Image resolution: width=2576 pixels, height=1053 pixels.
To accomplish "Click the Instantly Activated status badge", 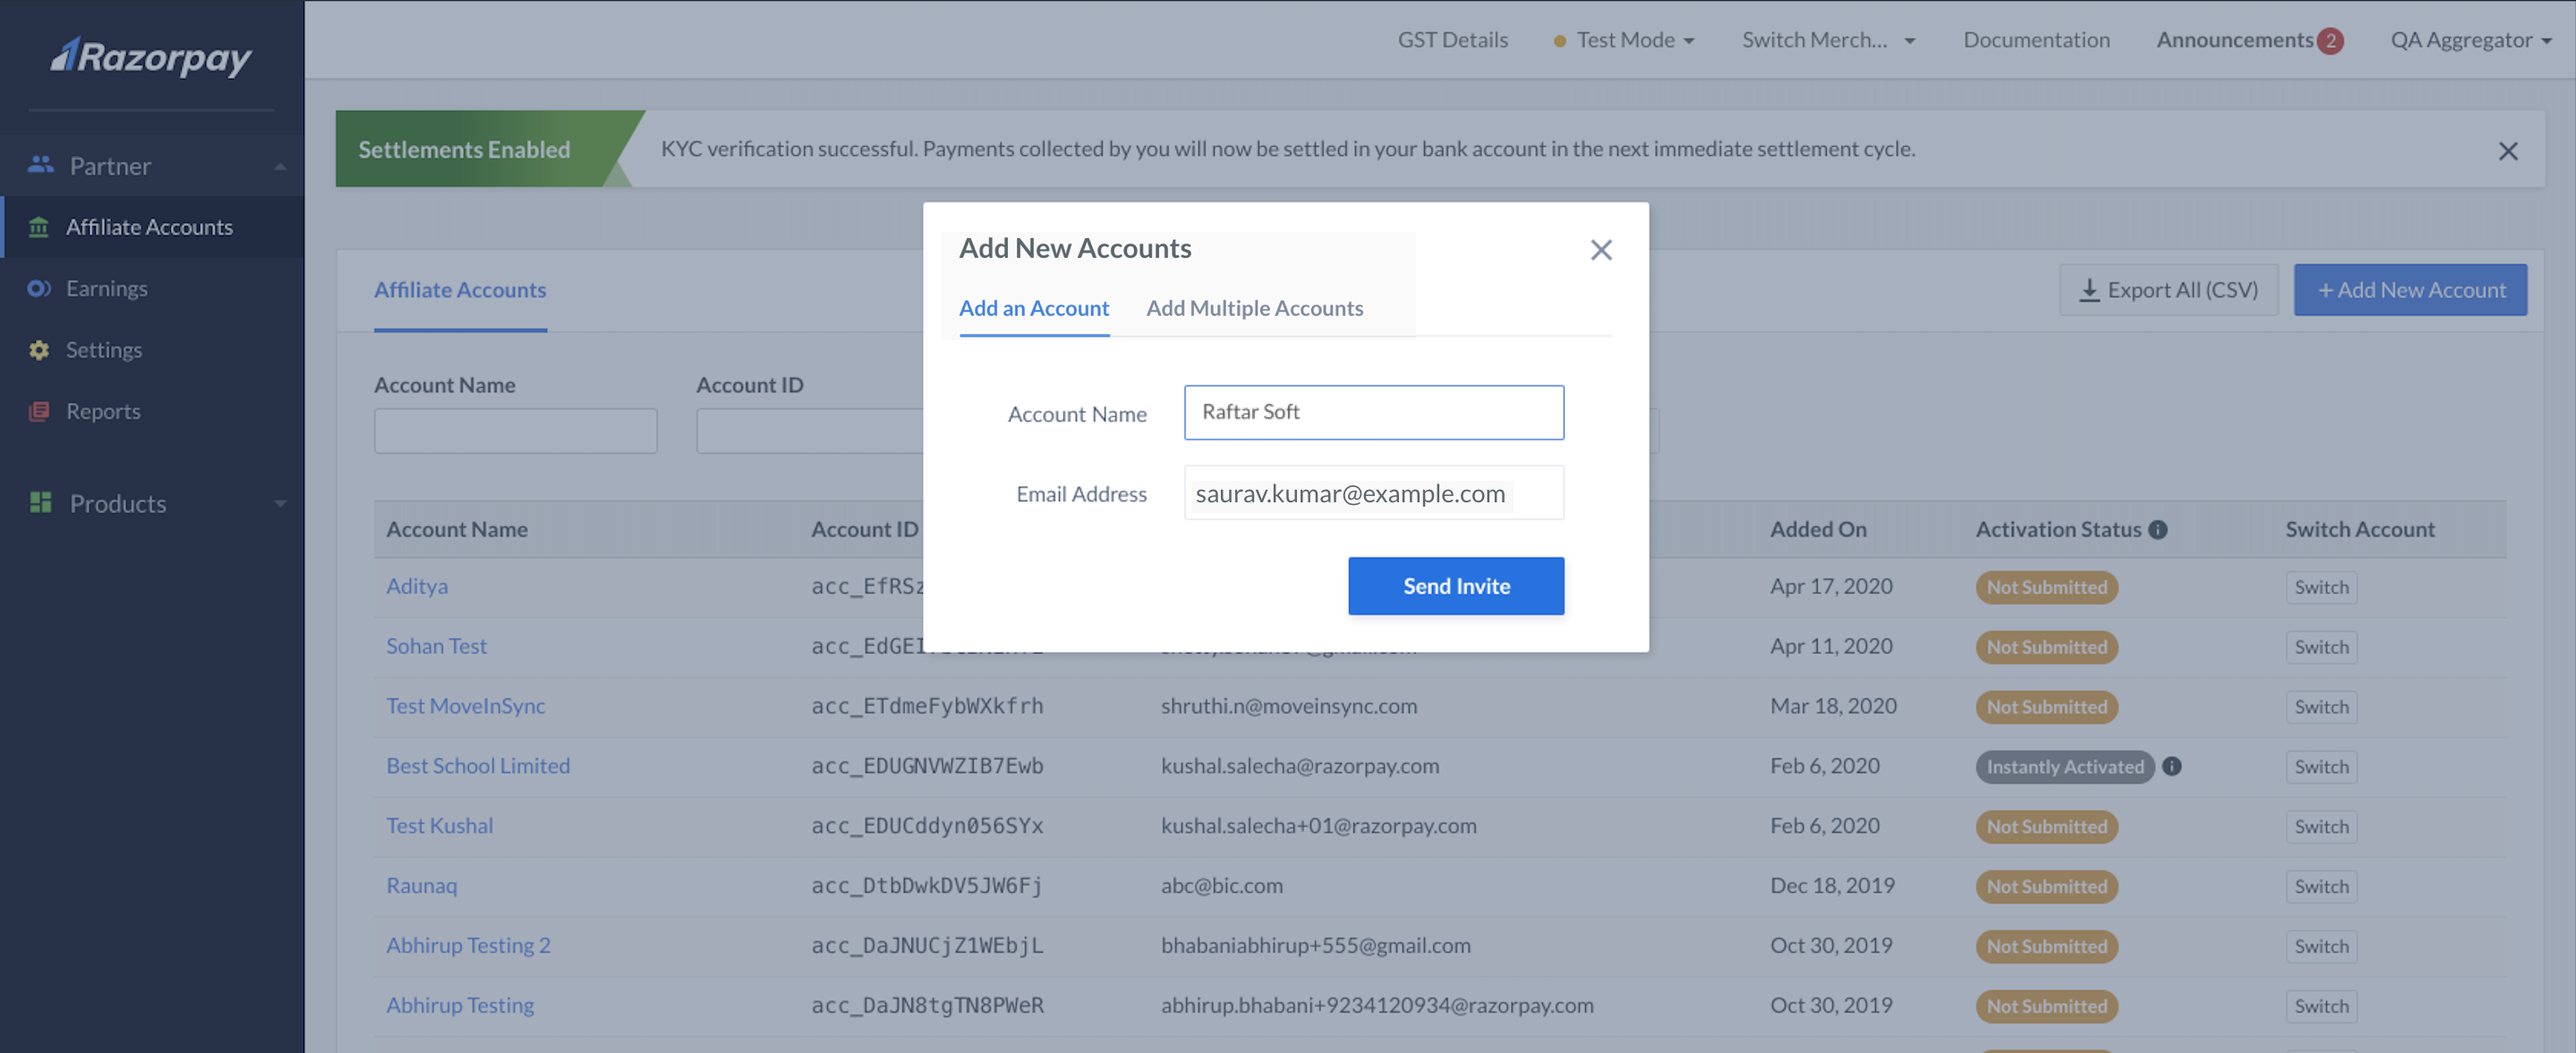I will click(x=2065, y=767).
